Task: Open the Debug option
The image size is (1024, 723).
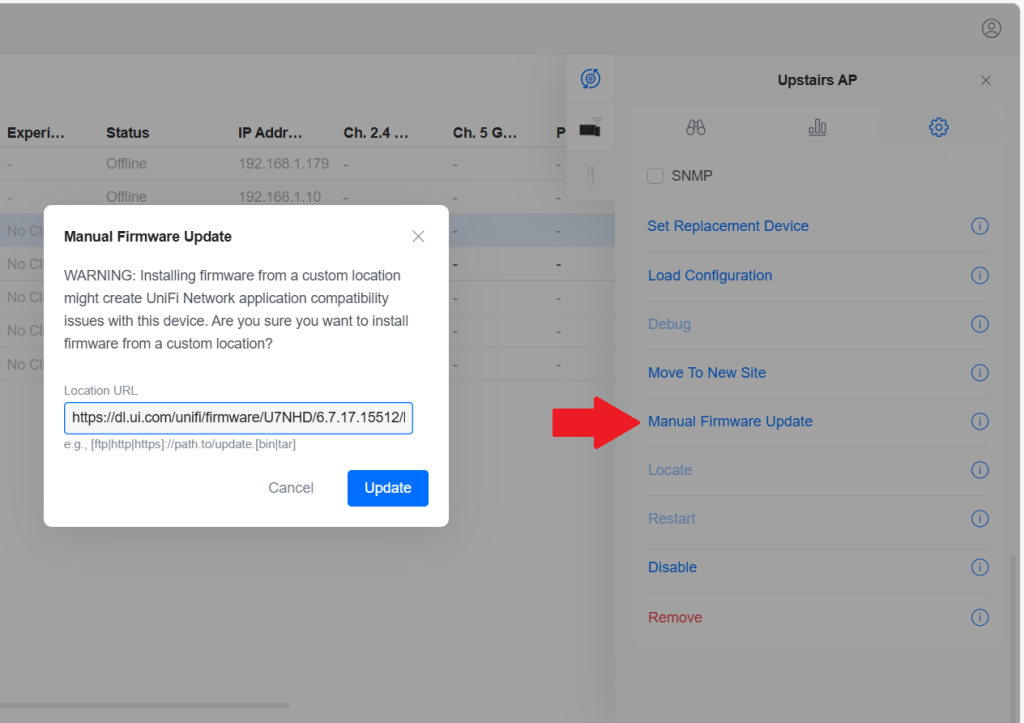Action: click(x=669, y=324)
